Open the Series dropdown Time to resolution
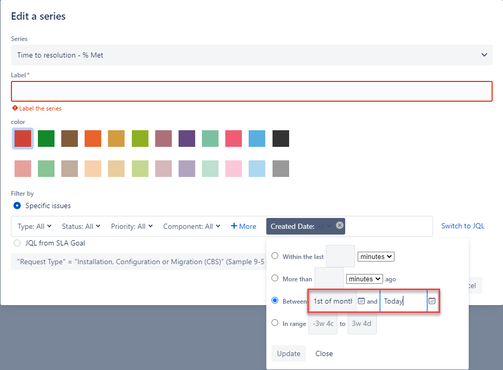 click(252, 55)
